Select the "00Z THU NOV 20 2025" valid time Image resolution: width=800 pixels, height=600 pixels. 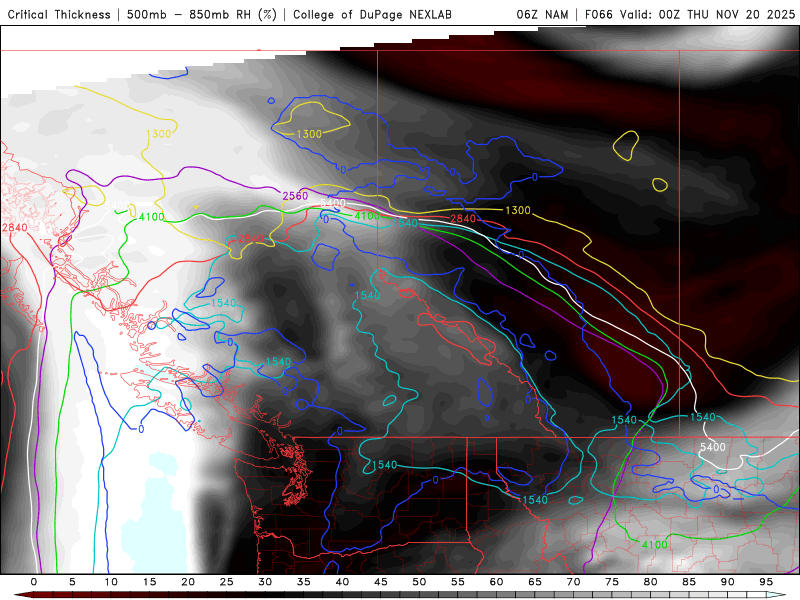click(727, 15)
